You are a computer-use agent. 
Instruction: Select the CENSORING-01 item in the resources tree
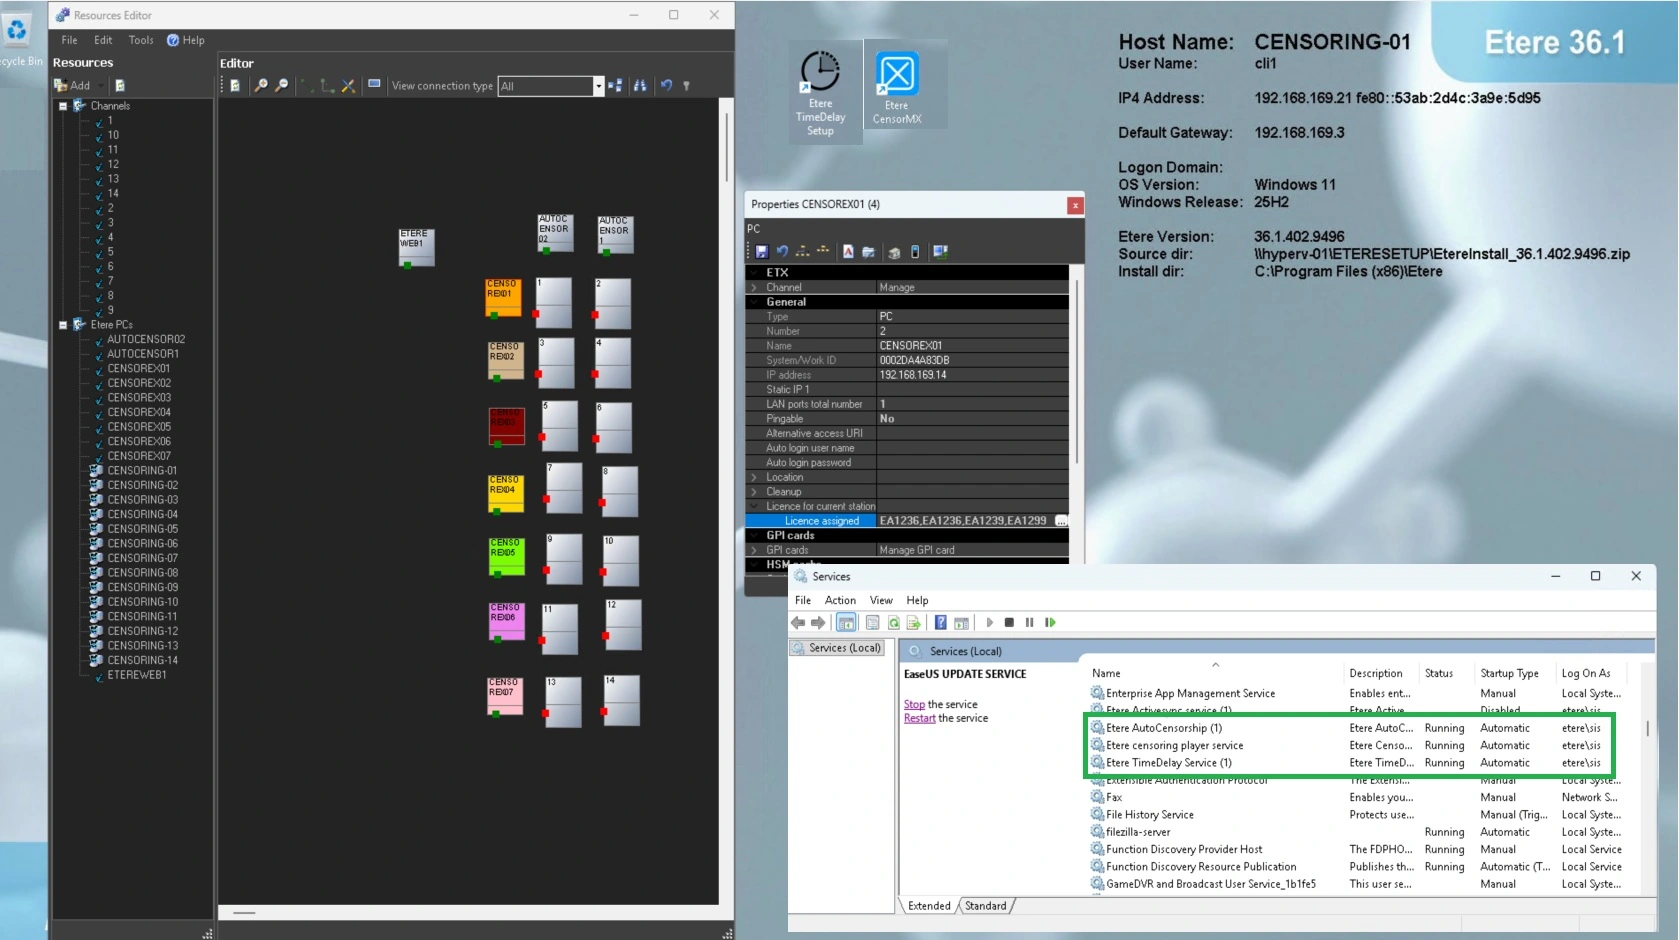coord(142,471)
